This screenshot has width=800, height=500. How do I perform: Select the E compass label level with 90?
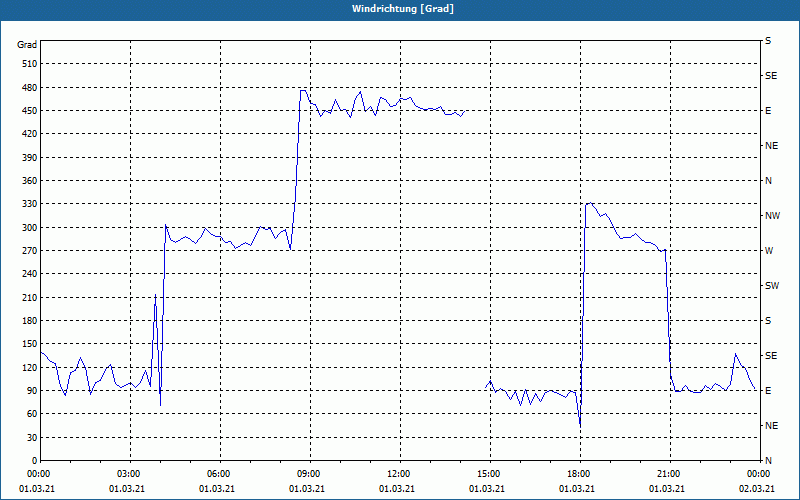[x=768, y=391]
